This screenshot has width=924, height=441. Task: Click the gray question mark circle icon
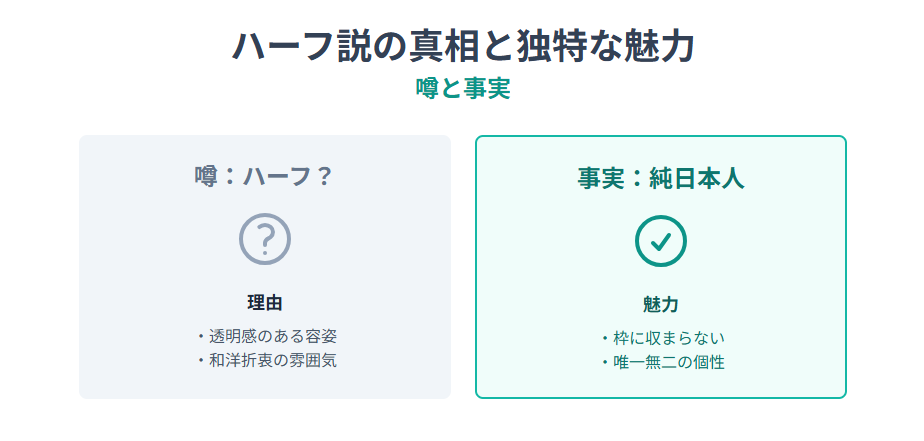265,239
